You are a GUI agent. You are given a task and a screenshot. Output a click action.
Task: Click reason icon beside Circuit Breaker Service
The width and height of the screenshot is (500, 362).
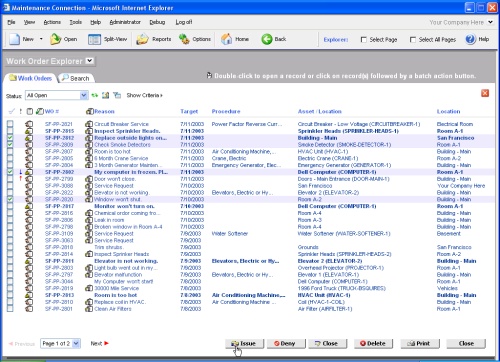89,124
